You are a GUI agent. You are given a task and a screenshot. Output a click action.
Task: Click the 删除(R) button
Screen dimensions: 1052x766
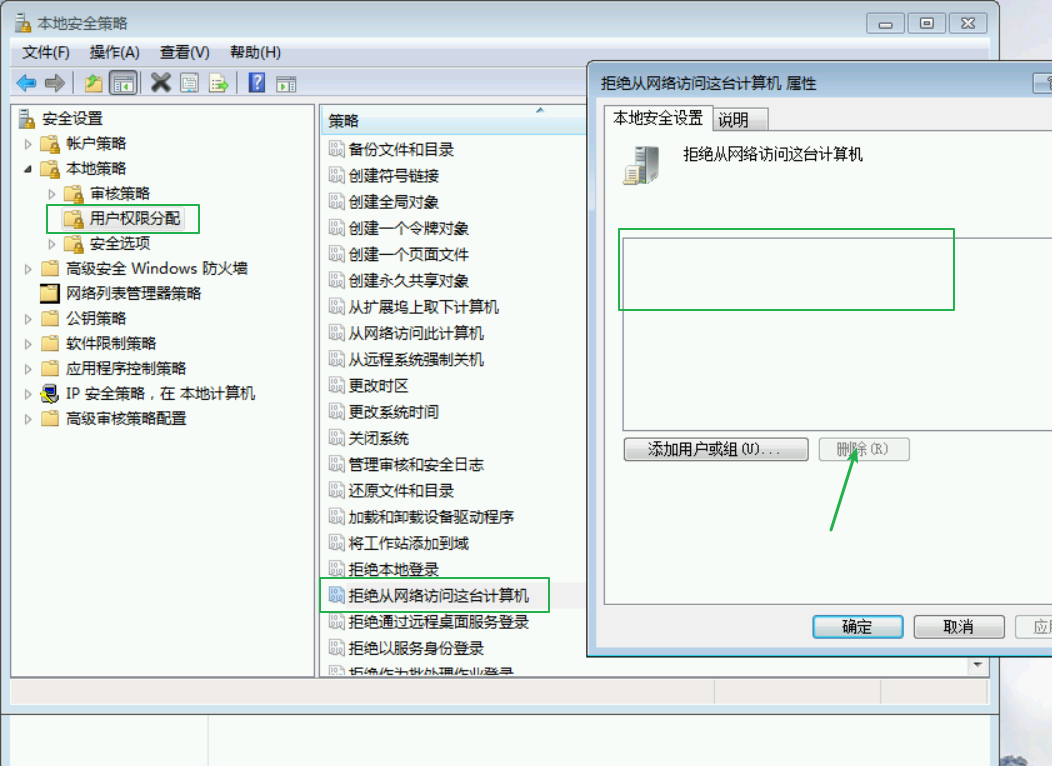click(x=863, y=449)
